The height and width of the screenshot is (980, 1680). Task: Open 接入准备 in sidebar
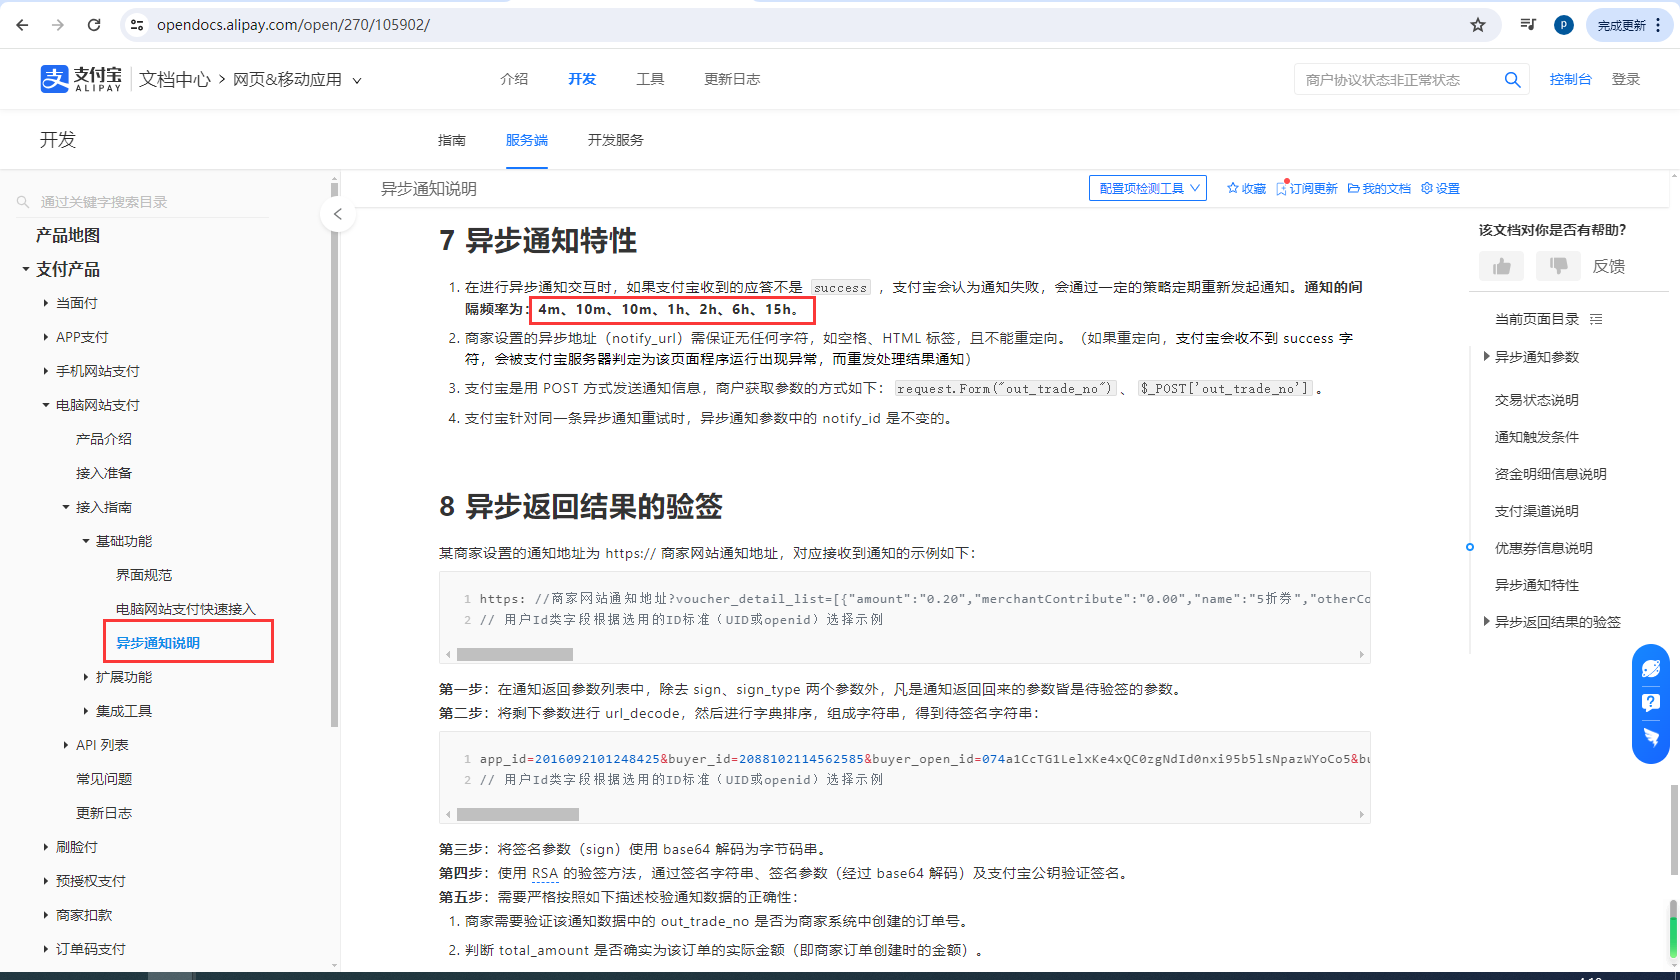(x=104, y=473)
